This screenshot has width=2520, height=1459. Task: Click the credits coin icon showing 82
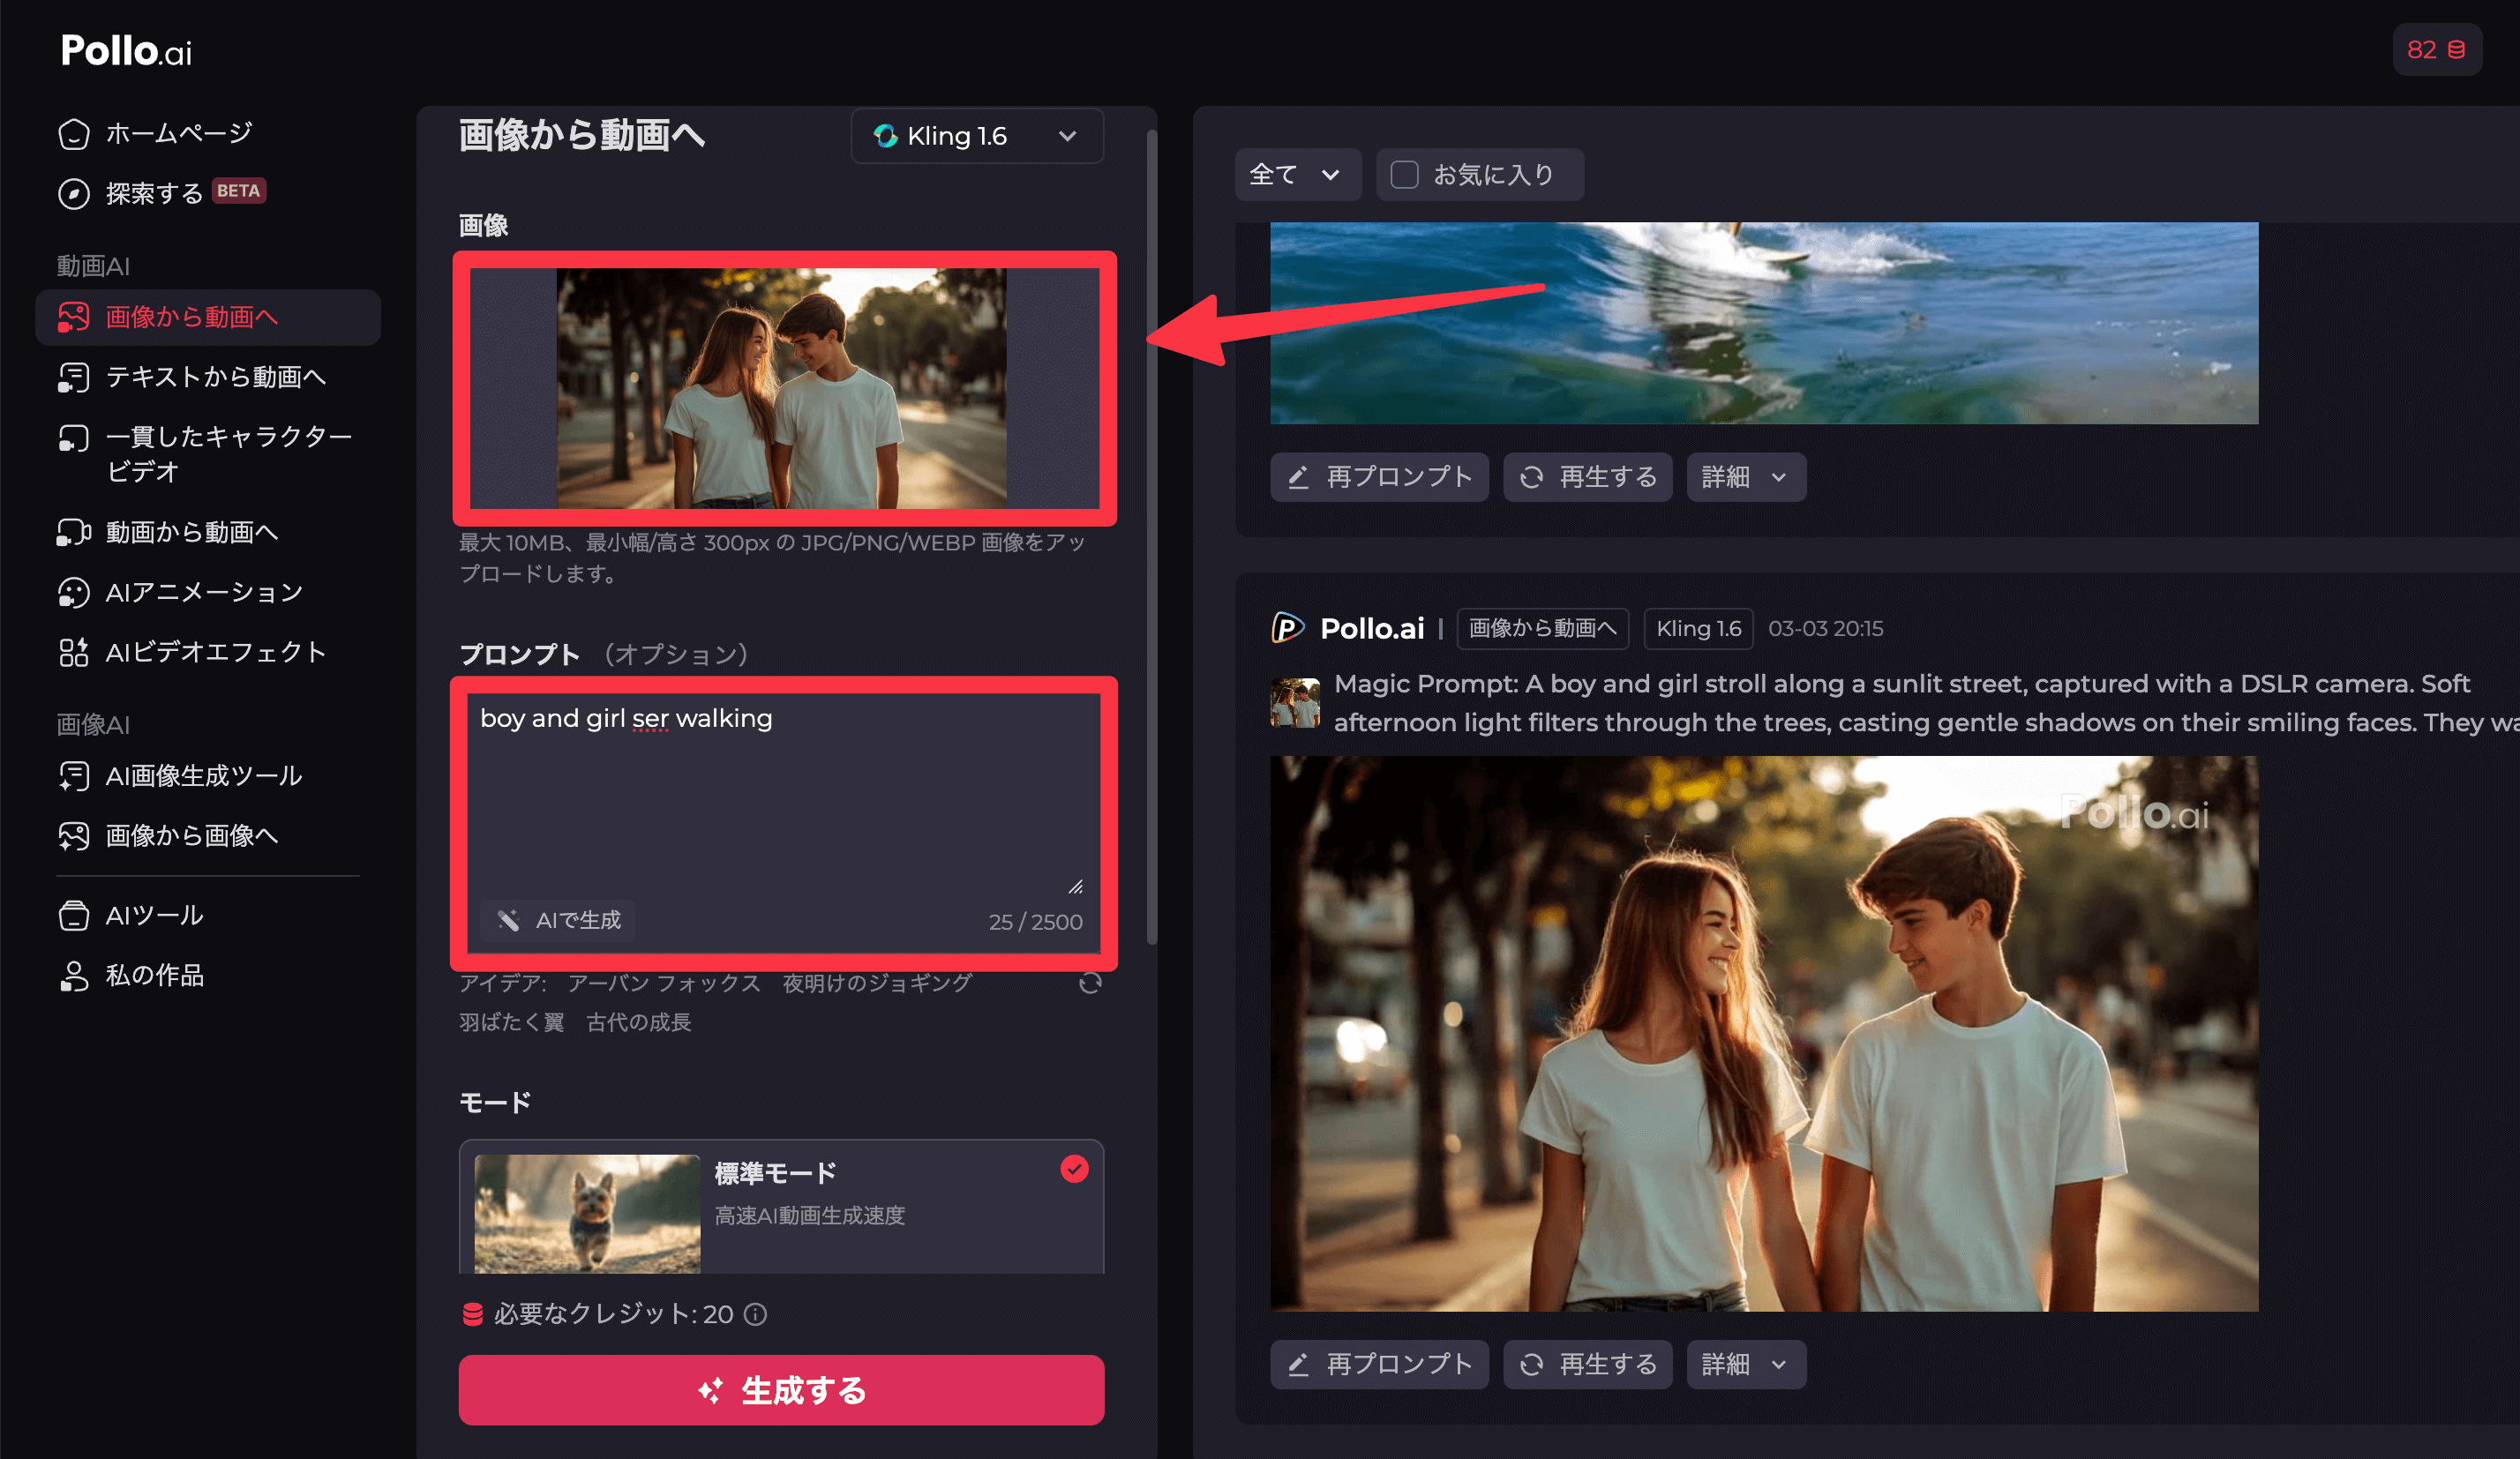click(x=2456, y=50)
